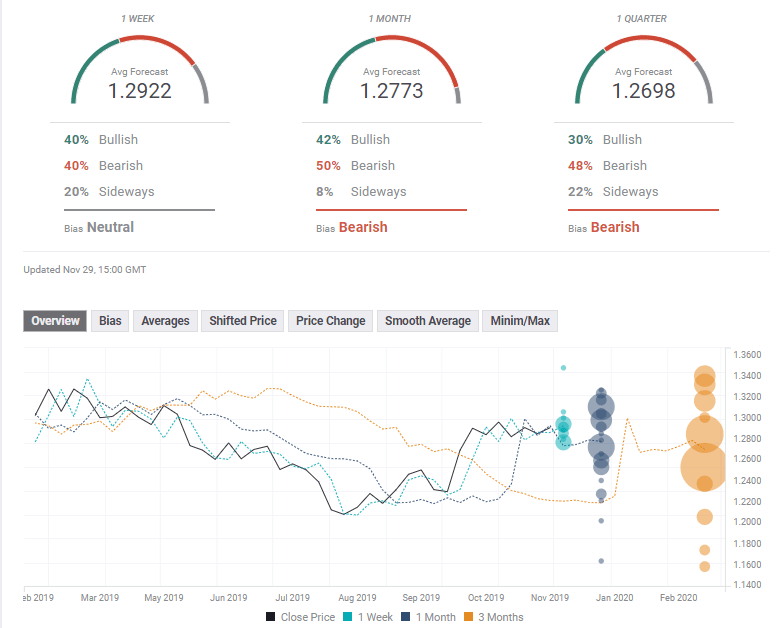Click the 1 Month Bearish bias label

(365, 227)
